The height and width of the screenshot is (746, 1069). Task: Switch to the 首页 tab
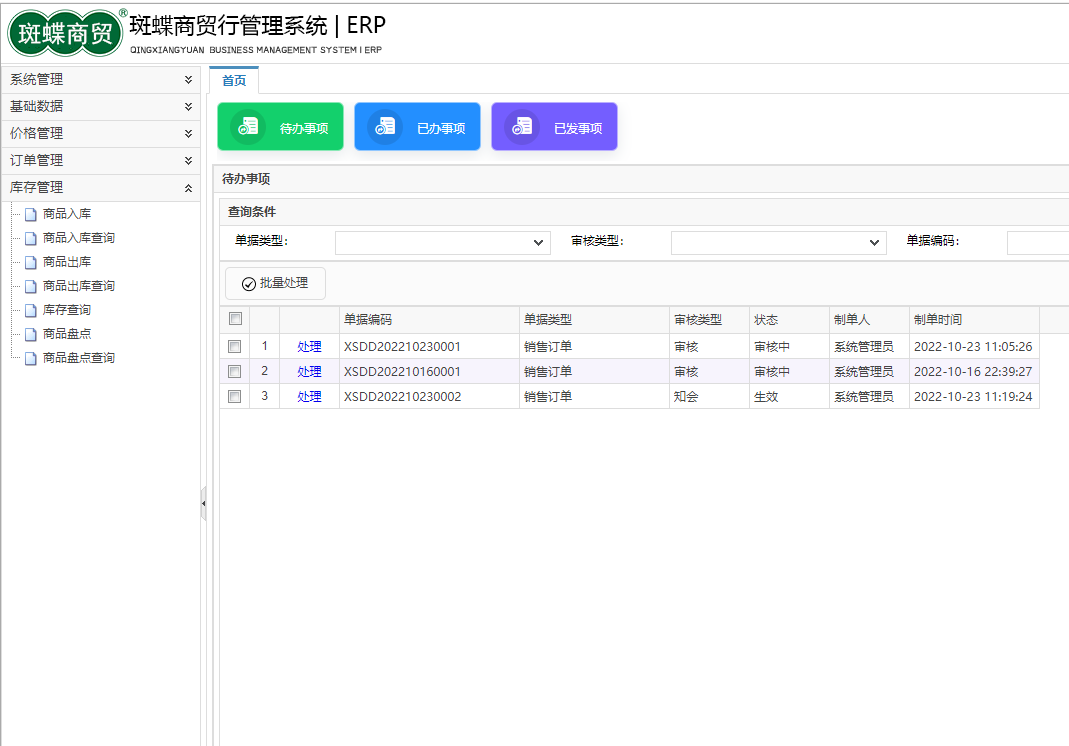tap(234, 80)
